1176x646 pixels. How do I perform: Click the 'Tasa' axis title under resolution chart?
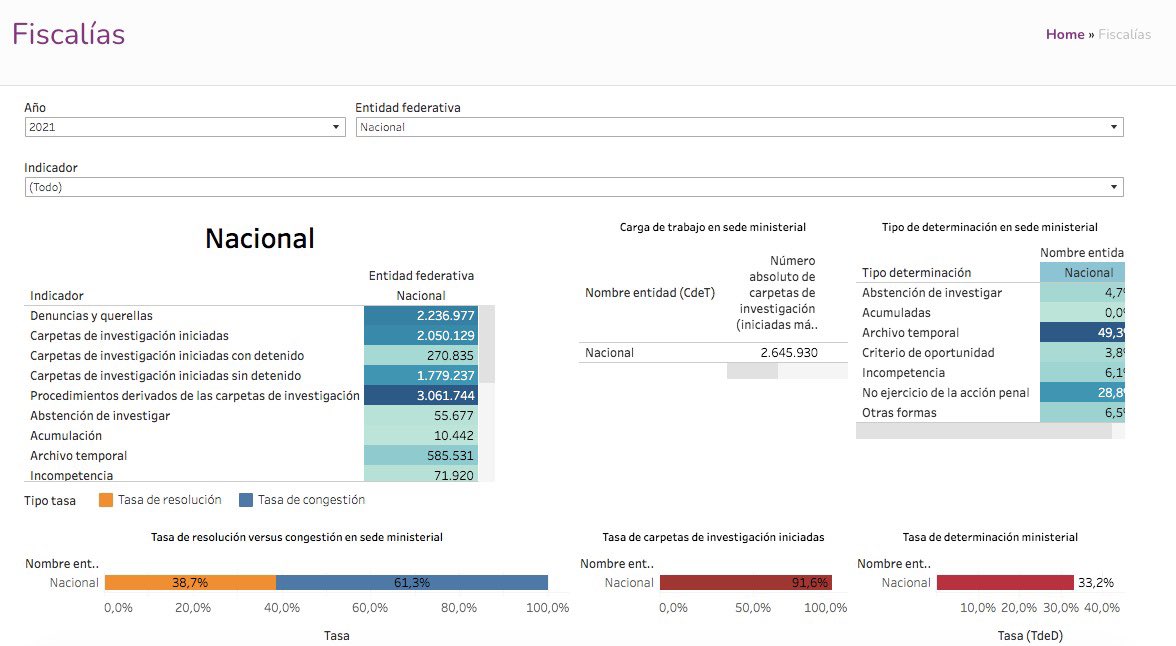coord(337,635)
